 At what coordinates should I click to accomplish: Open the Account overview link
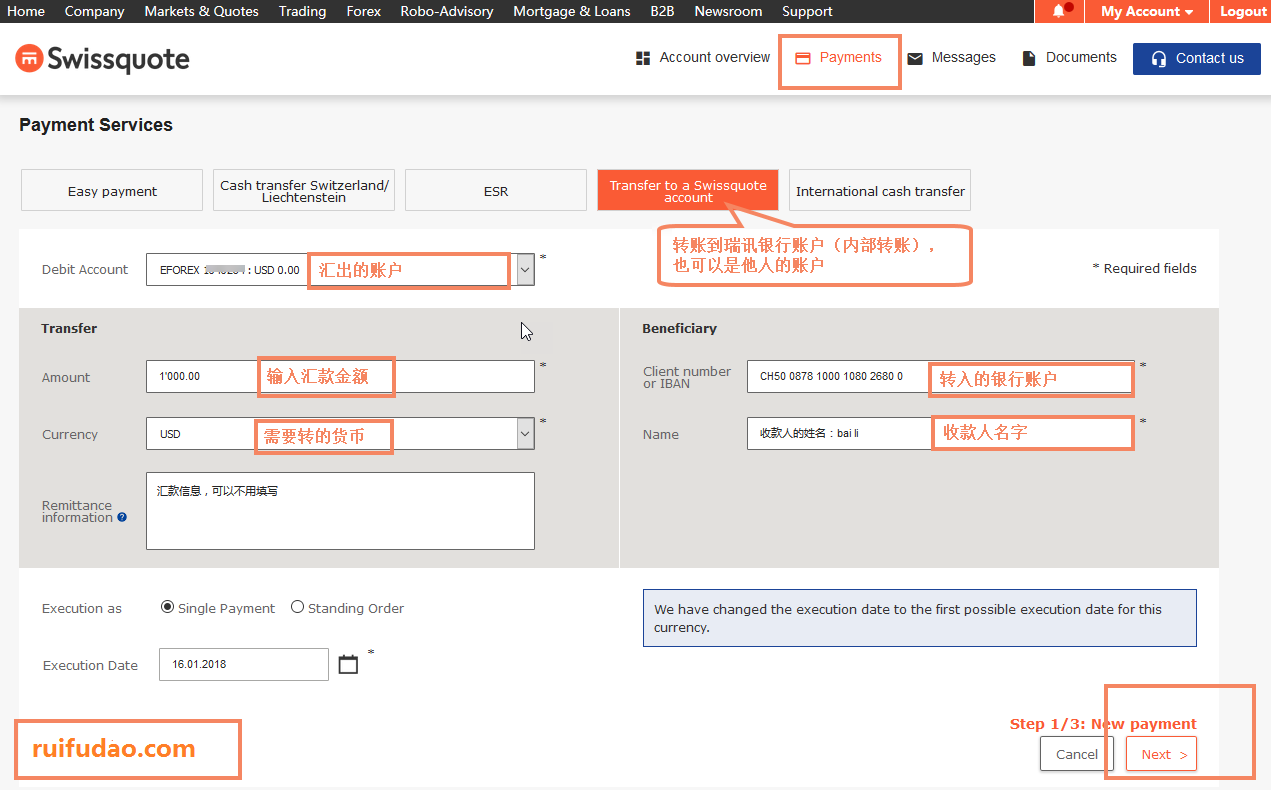coord(703,58)
